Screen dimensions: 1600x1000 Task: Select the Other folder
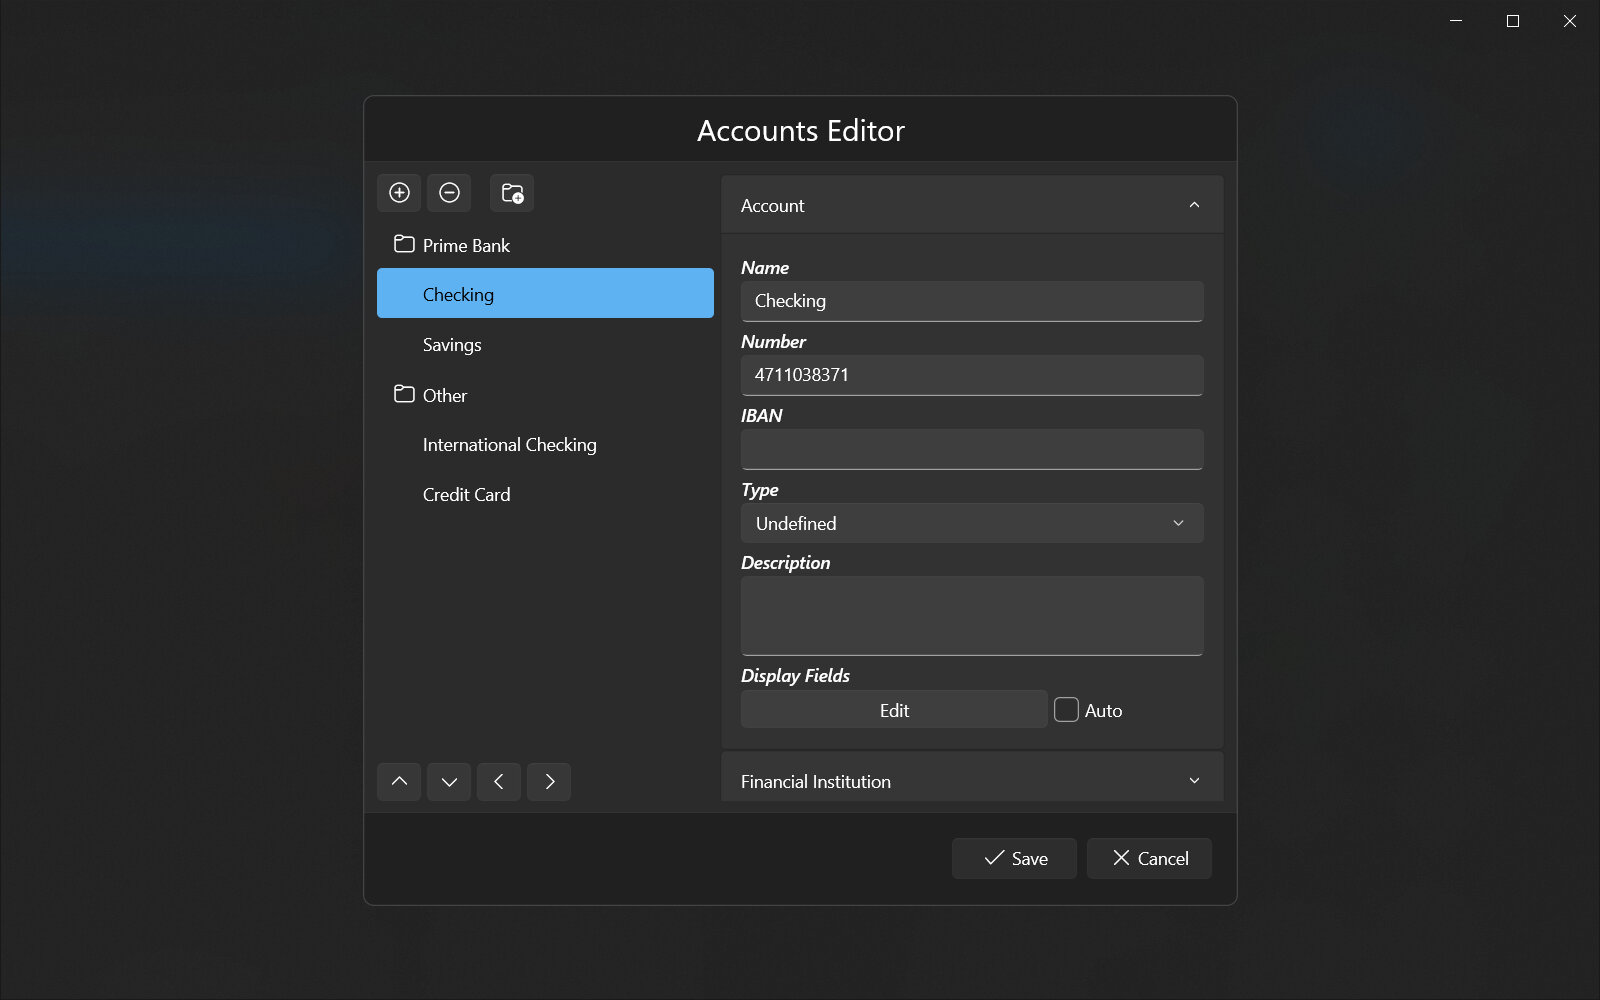click(x=545, y=395)
